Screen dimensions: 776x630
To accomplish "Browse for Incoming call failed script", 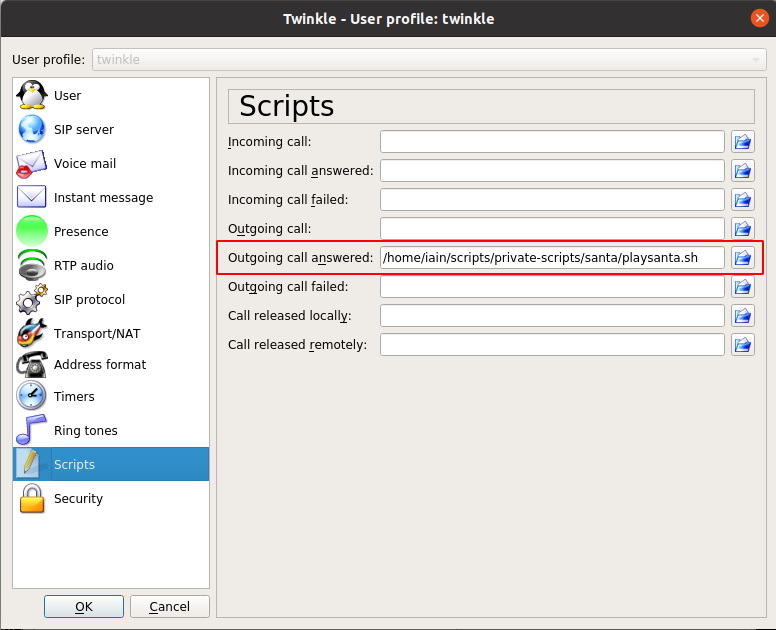I will [x=743, y=199].
